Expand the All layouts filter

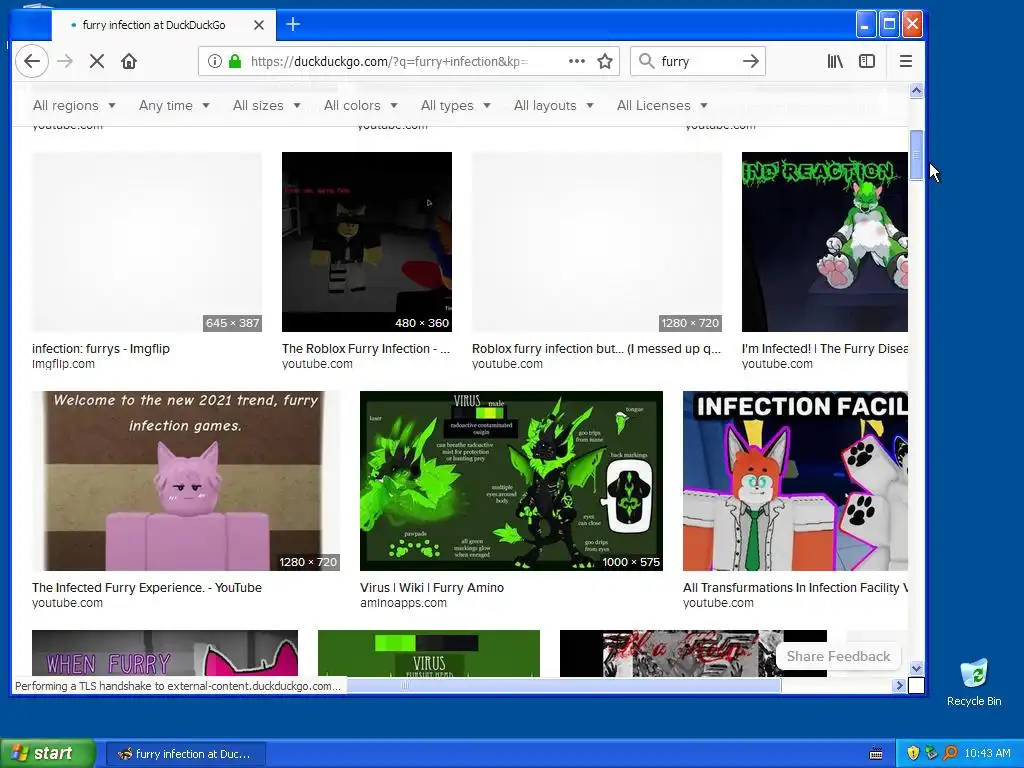click(x=553, y=105)
